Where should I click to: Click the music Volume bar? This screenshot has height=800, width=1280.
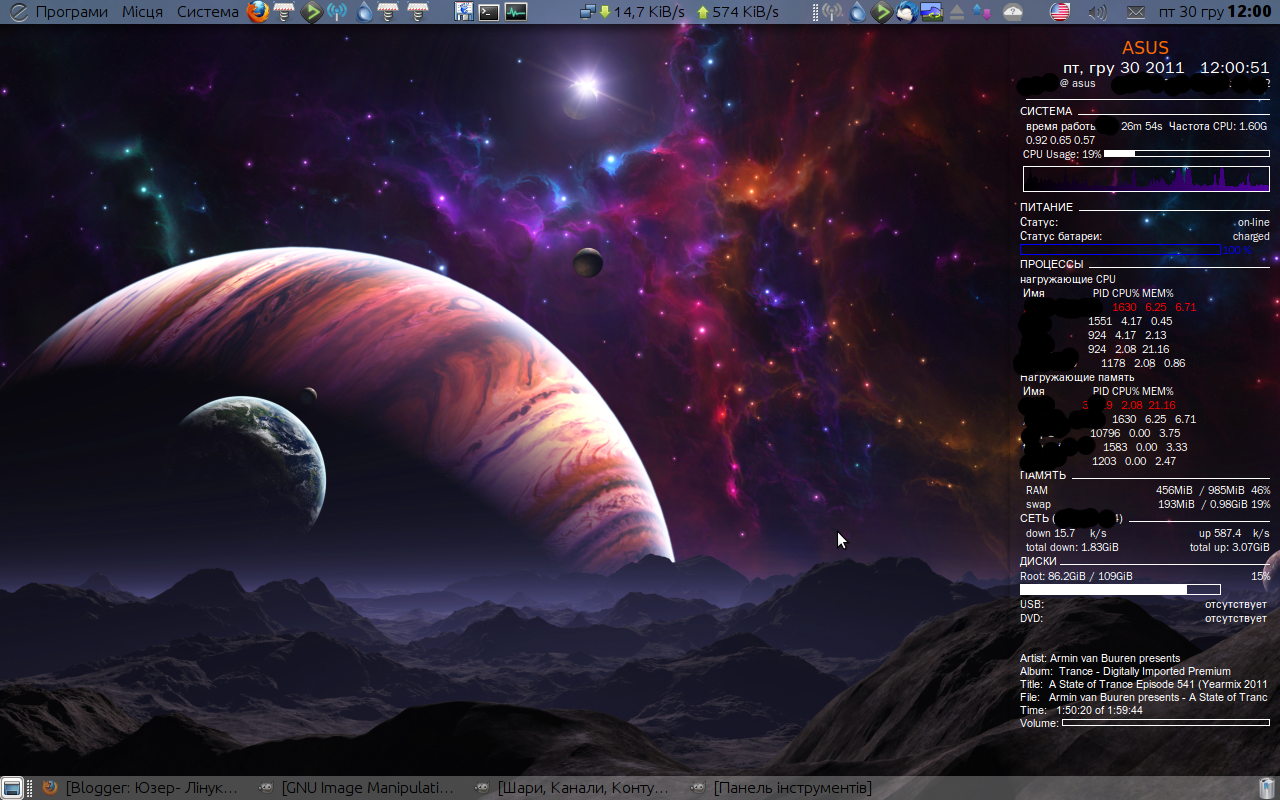(1165, 722)
